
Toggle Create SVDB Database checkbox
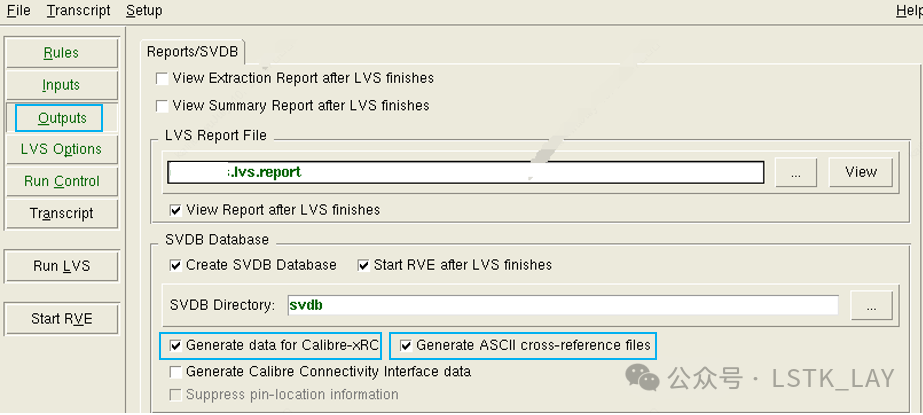coord(177,265)
